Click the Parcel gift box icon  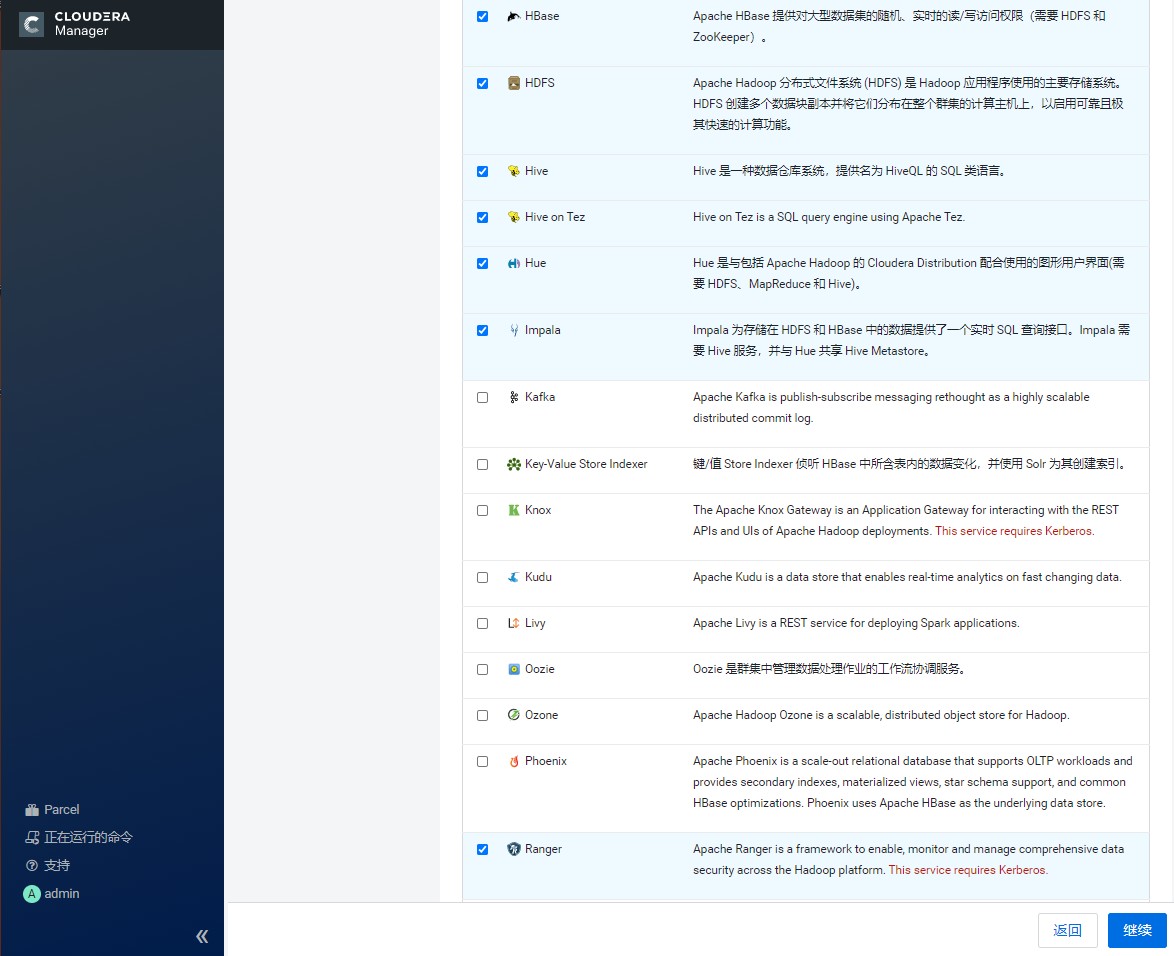click(x=32, y=810)
